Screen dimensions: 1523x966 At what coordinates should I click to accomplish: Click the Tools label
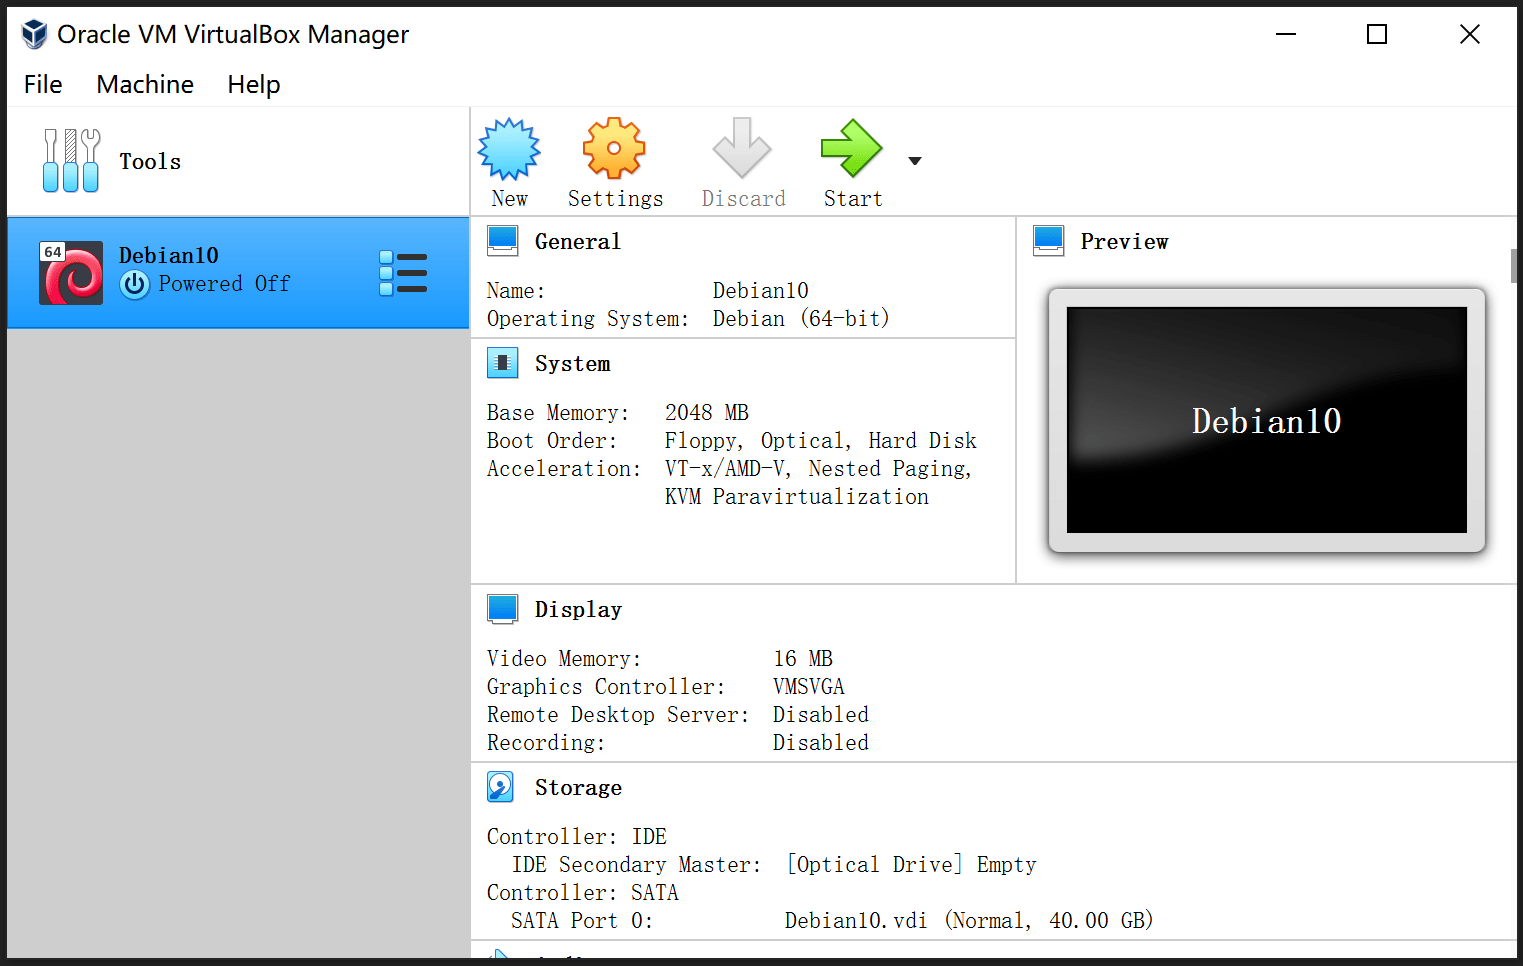150,162
